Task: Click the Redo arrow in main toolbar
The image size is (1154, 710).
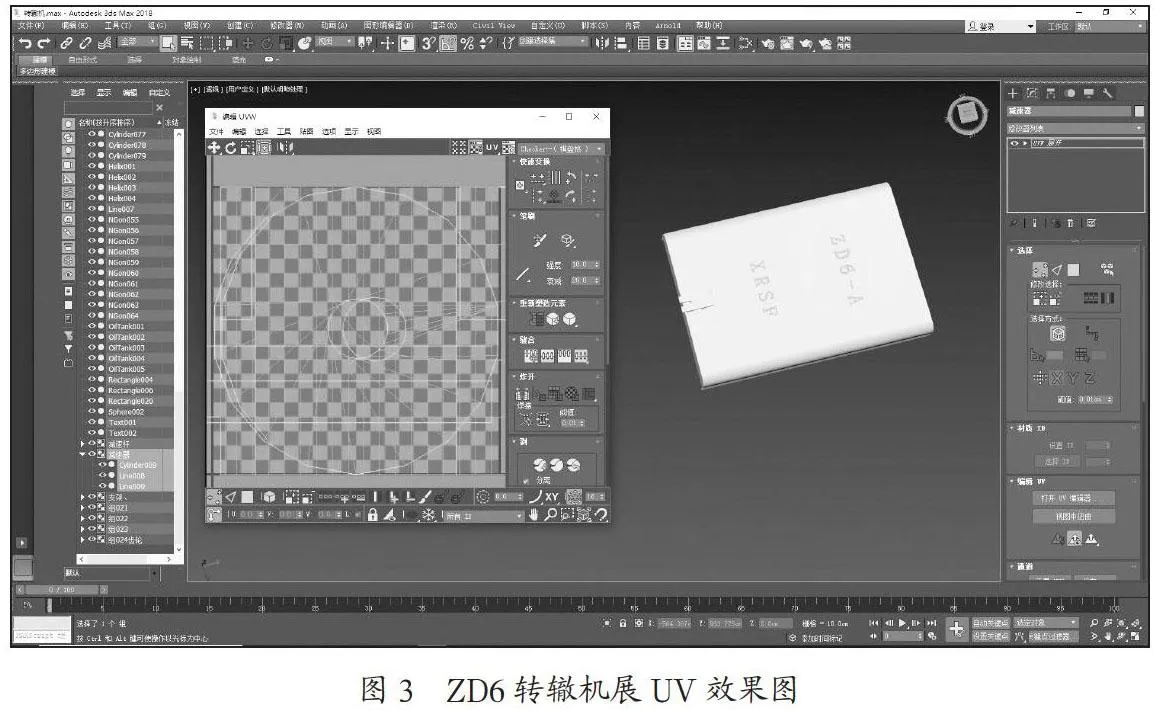Action: point(43,43)
